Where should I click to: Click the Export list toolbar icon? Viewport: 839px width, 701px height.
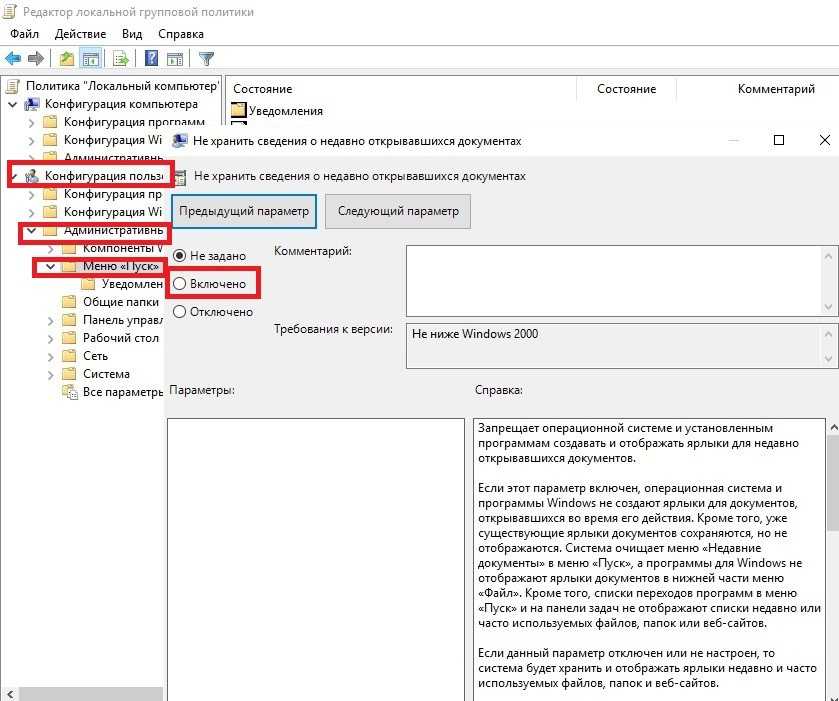click(x=121, y=58)
